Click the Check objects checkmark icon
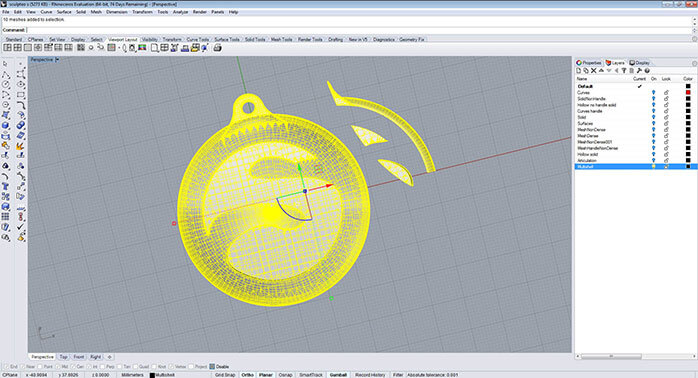 (x=20, y=227)
